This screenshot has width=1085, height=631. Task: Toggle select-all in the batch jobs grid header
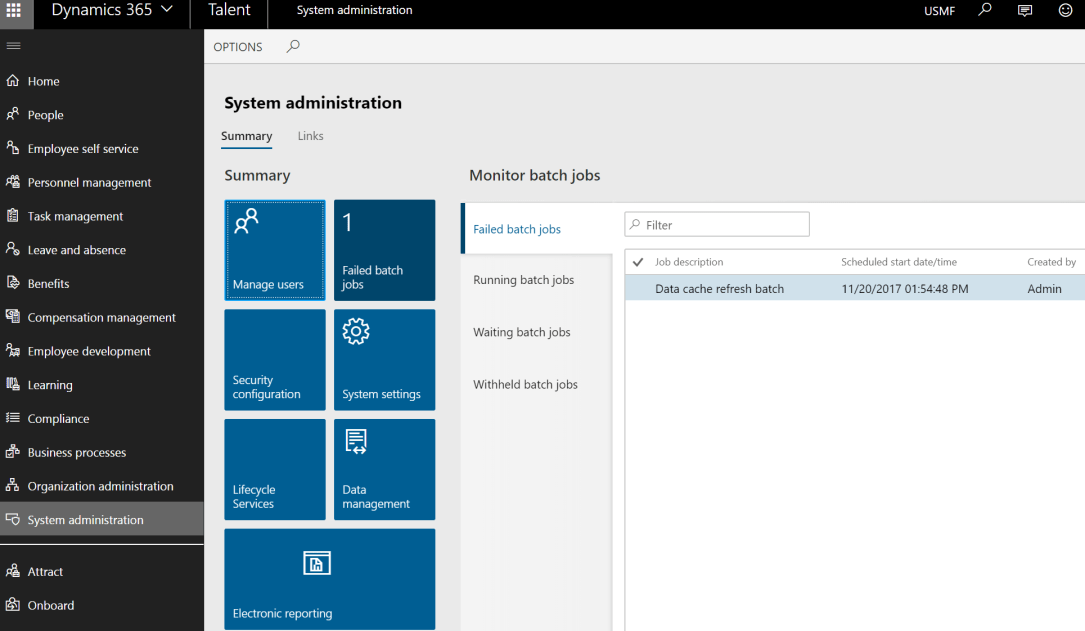[x=637, y=261]
